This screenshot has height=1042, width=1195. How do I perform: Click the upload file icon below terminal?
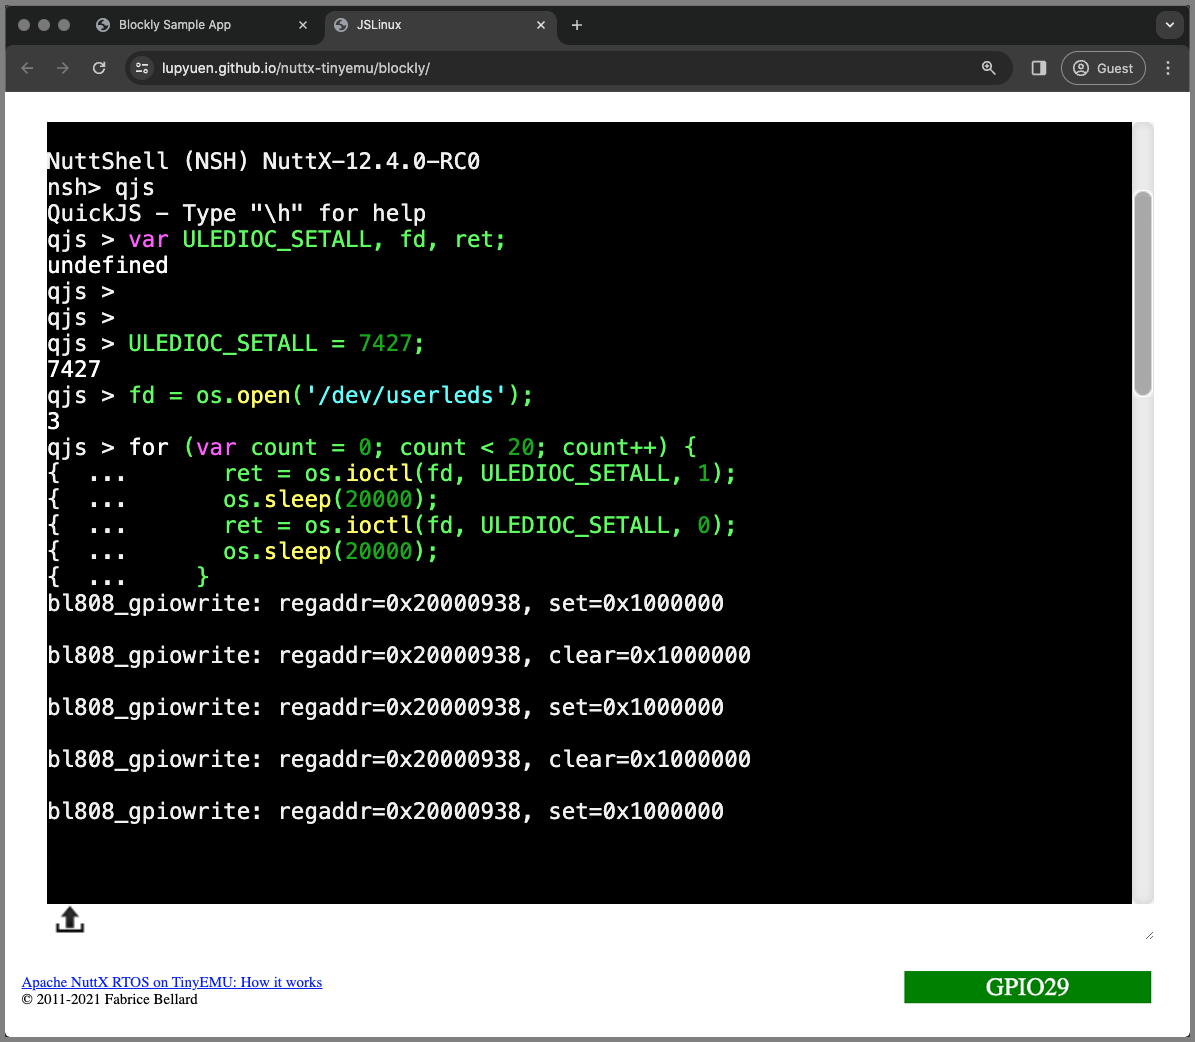(x=69, y=919)
